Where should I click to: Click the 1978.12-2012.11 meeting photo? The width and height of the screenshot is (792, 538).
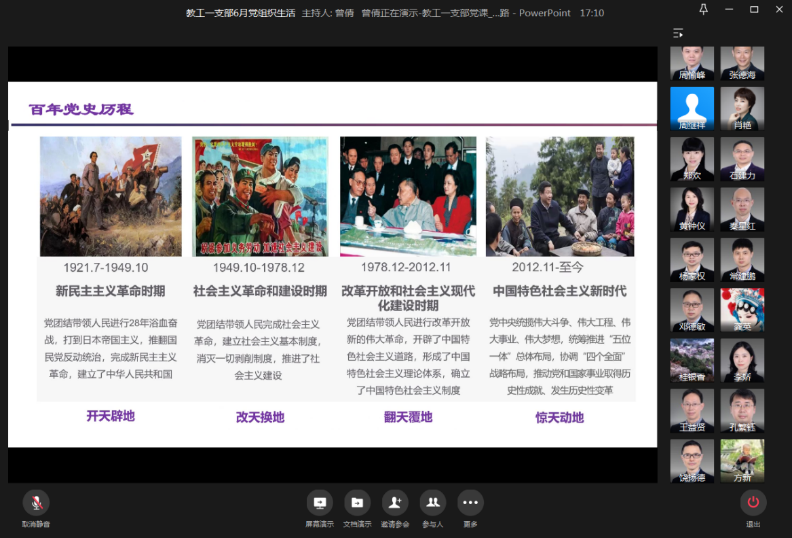[x=408, y=196]
